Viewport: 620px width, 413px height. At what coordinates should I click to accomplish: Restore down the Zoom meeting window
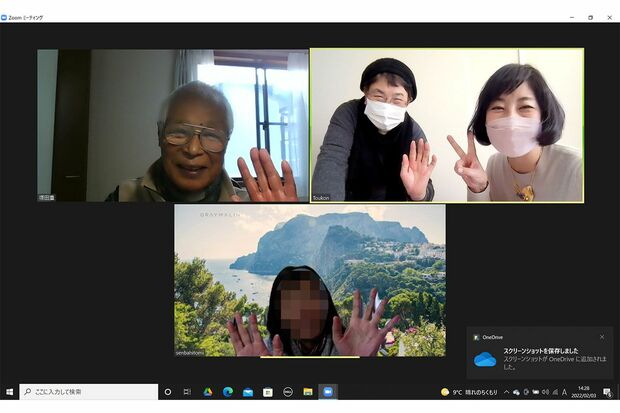point(590,17)
